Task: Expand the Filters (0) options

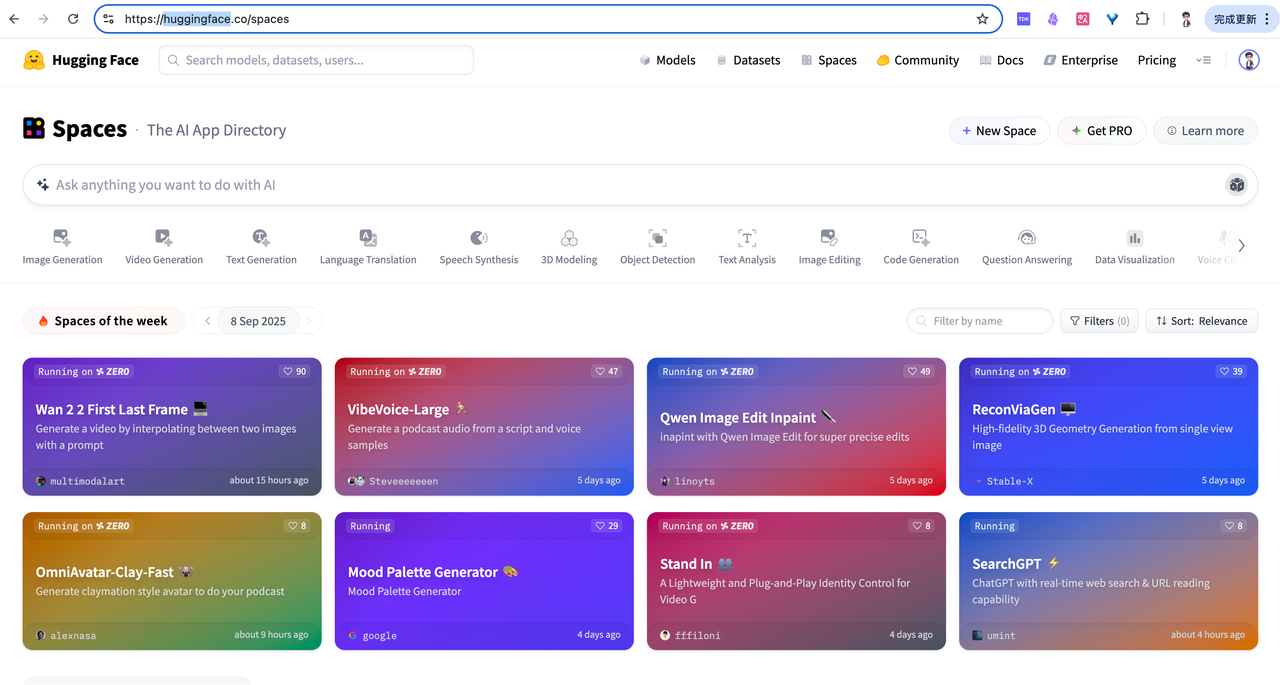Action: tap(1099, 321)
